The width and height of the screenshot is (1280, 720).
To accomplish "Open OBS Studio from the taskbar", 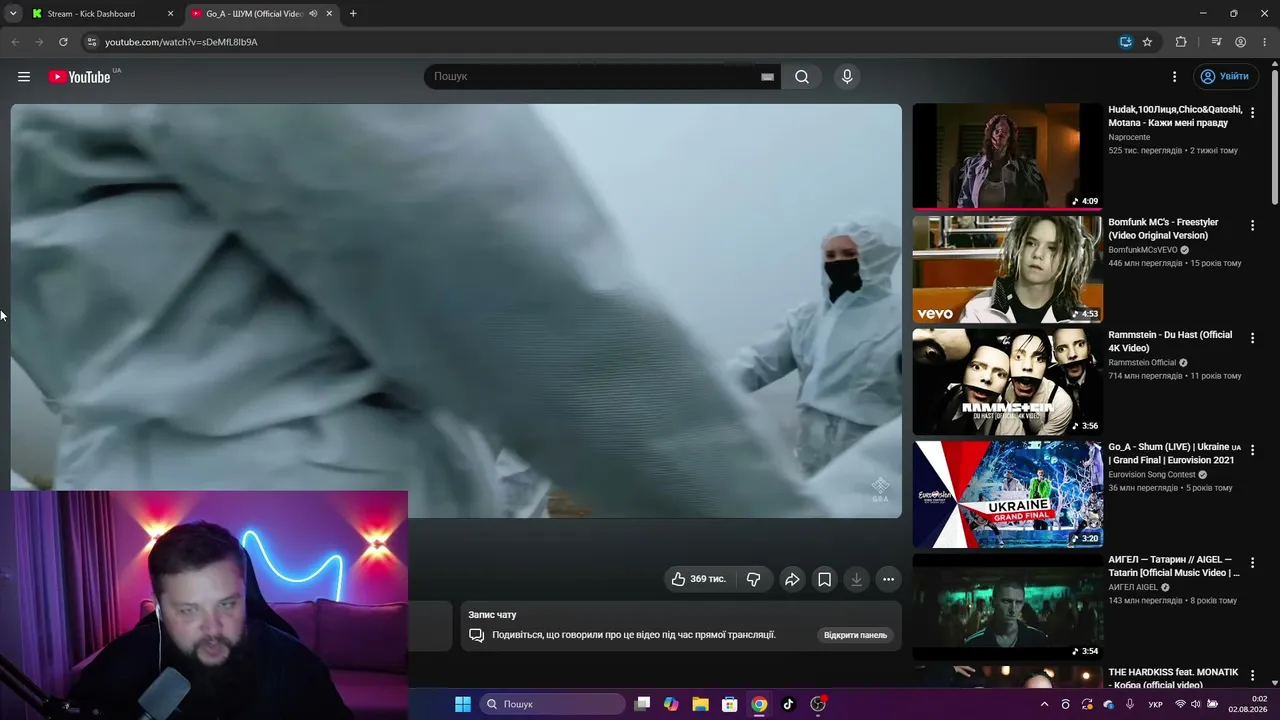I will [x=818, y=704].
